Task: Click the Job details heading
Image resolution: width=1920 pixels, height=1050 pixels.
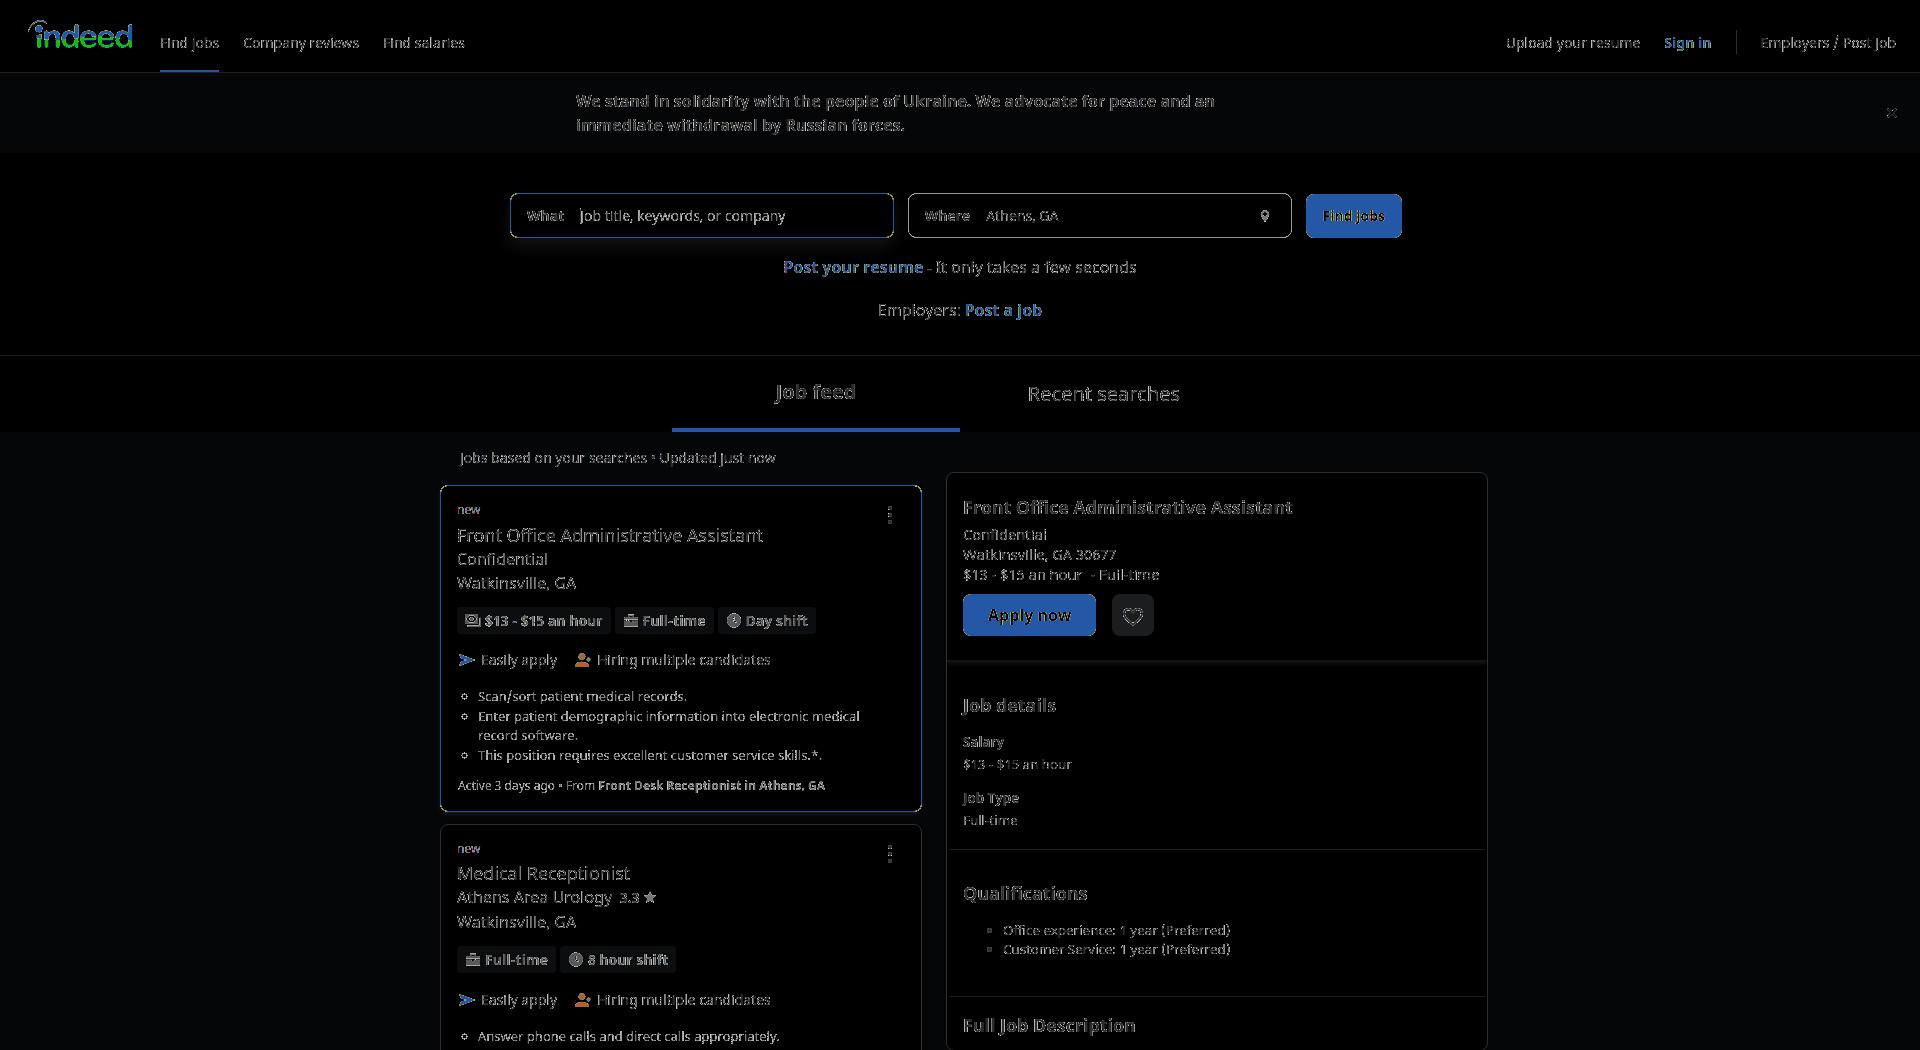Action: coord(1009,706)
